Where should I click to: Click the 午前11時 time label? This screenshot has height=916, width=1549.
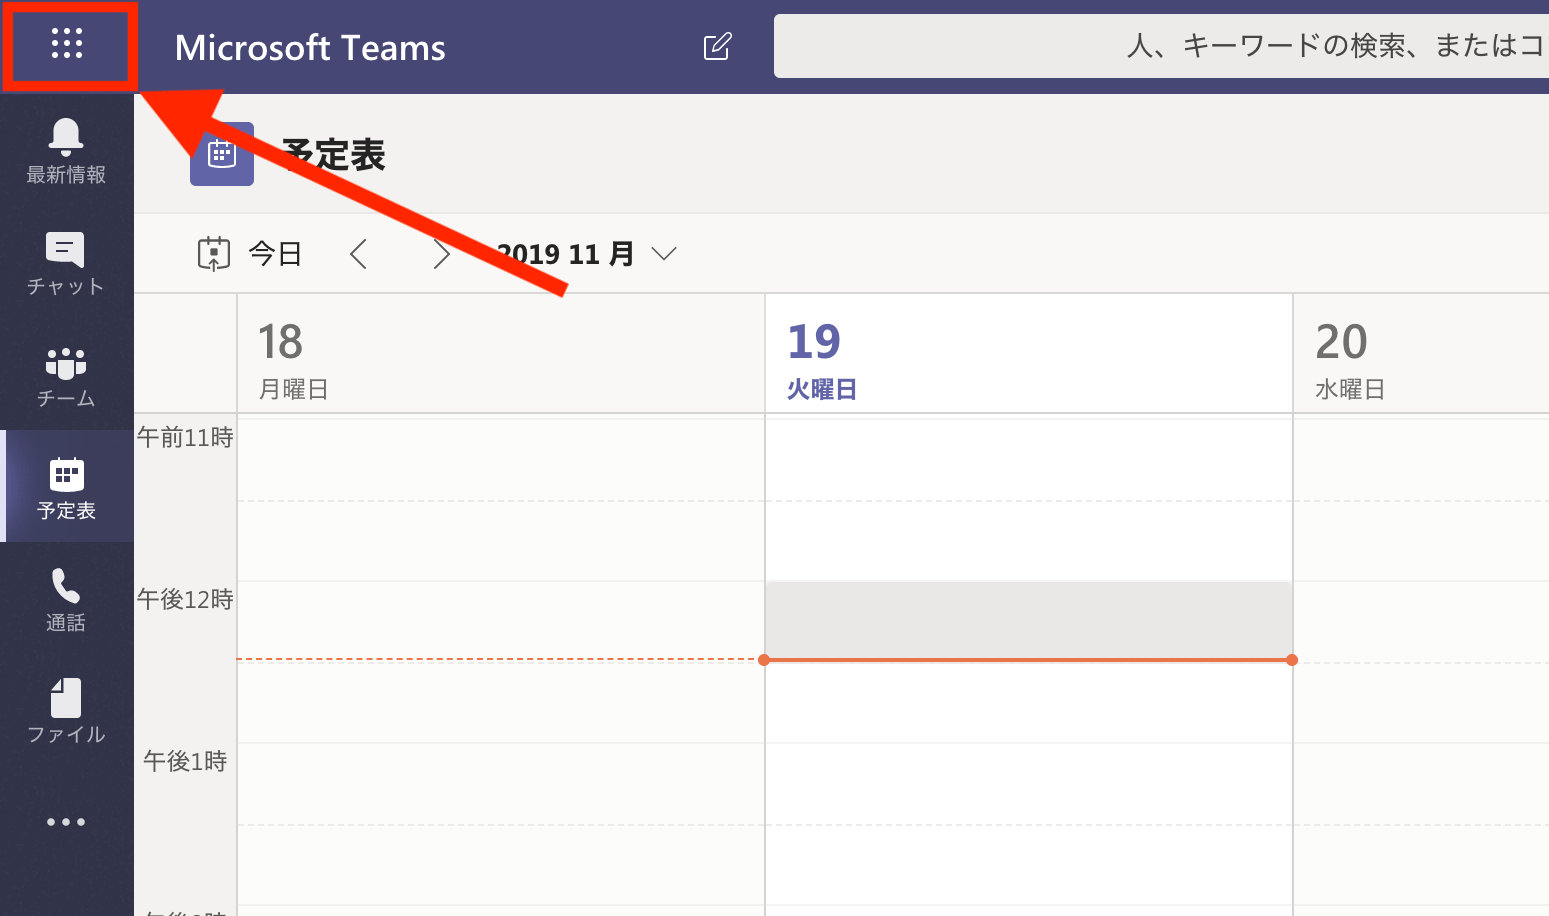[x=185, y=437]
